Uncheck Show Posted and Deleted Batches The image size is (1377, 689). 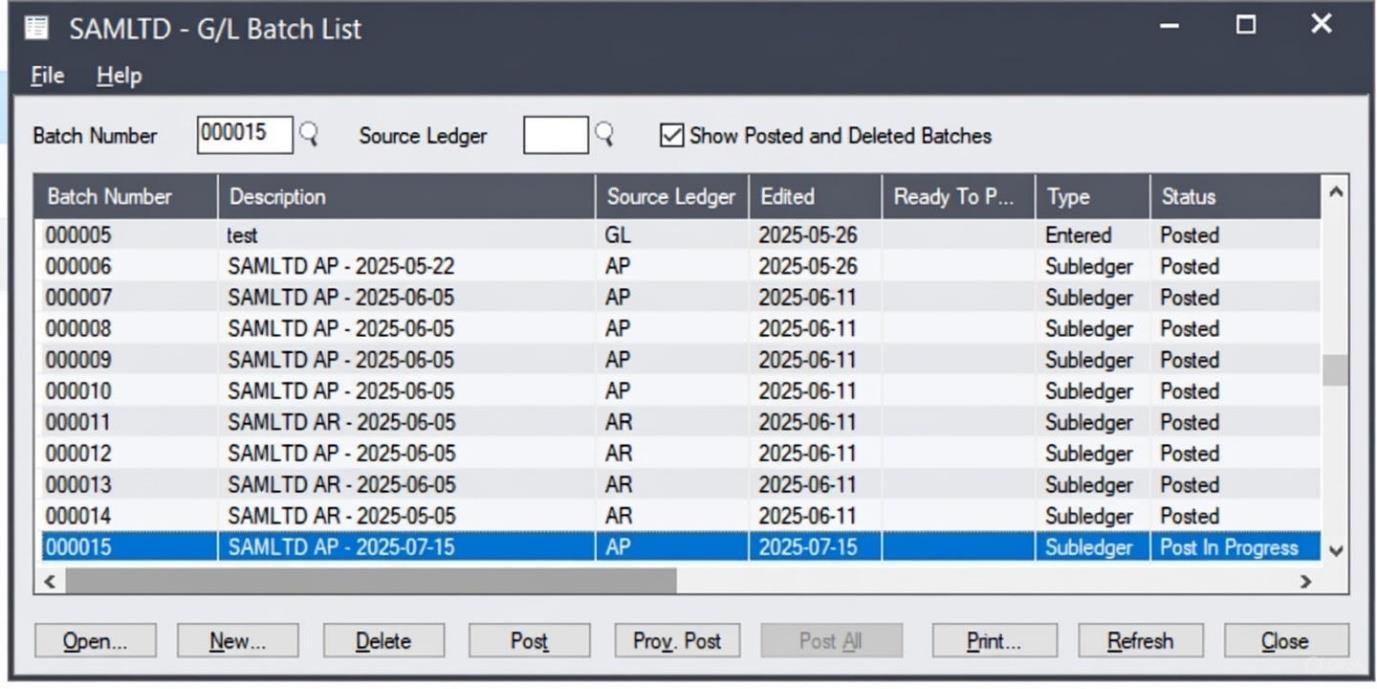[672, 136]
